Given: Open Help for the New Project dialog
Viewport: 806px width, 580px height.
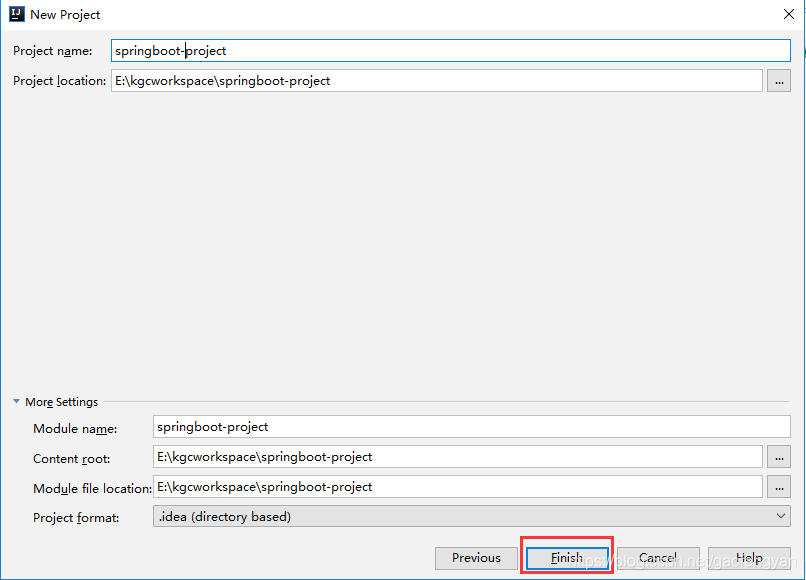Looking at the screenshot, I should point(749,558).
